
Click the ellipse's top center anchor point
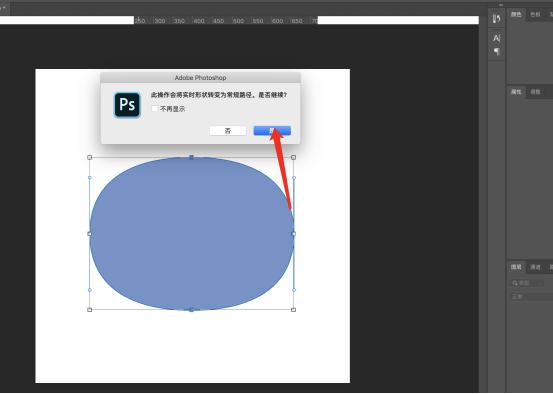tap(192, 157)
